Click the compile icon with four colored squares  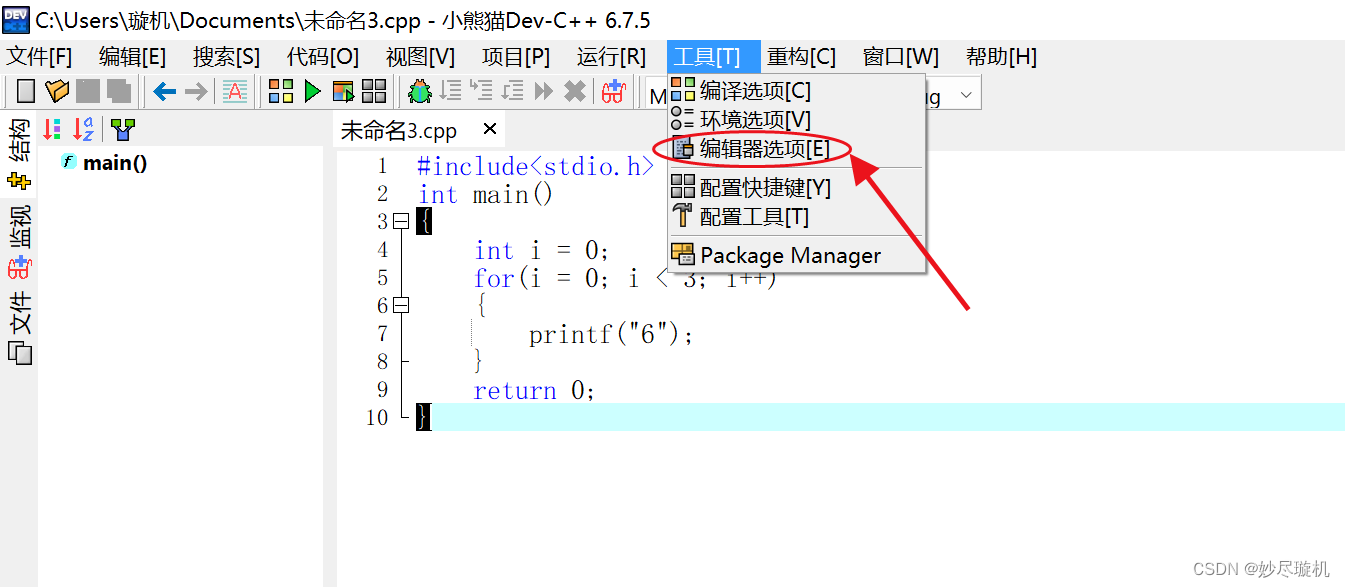tap(281, 91)
